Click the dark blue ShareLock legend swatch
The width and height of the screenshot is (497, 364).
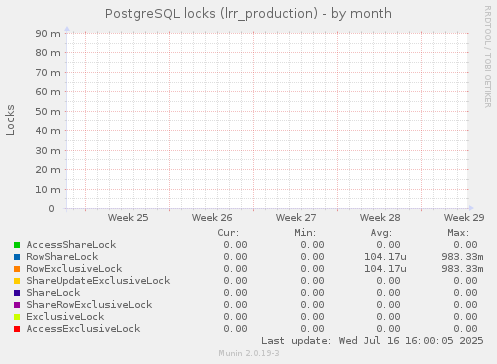17,293
